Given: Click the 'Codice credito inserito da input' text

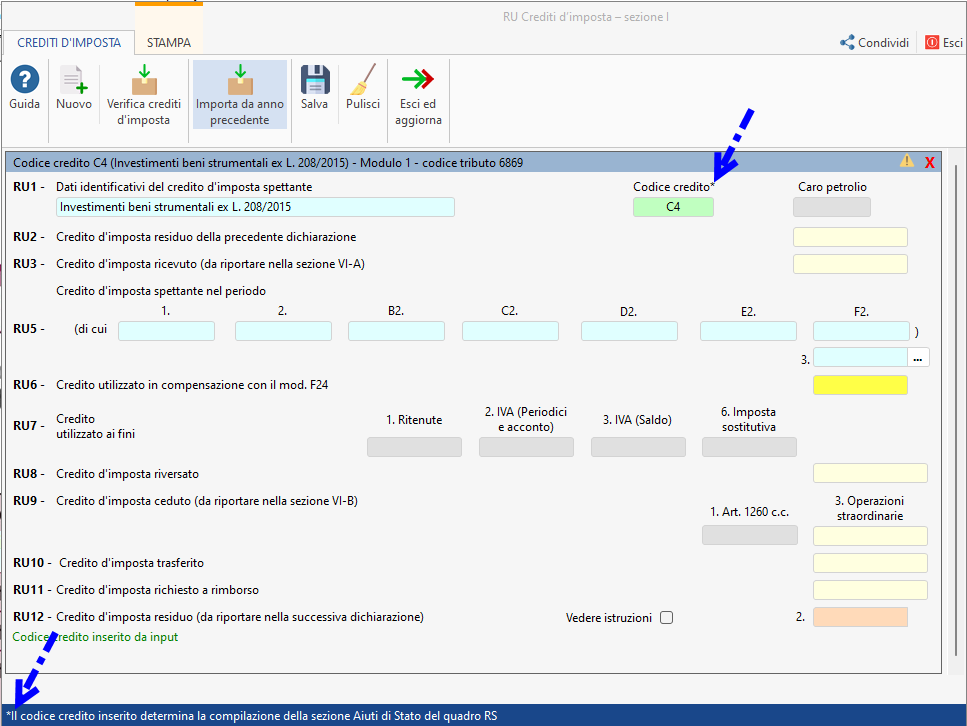Looking at the screenshot, I should (95, 637).
